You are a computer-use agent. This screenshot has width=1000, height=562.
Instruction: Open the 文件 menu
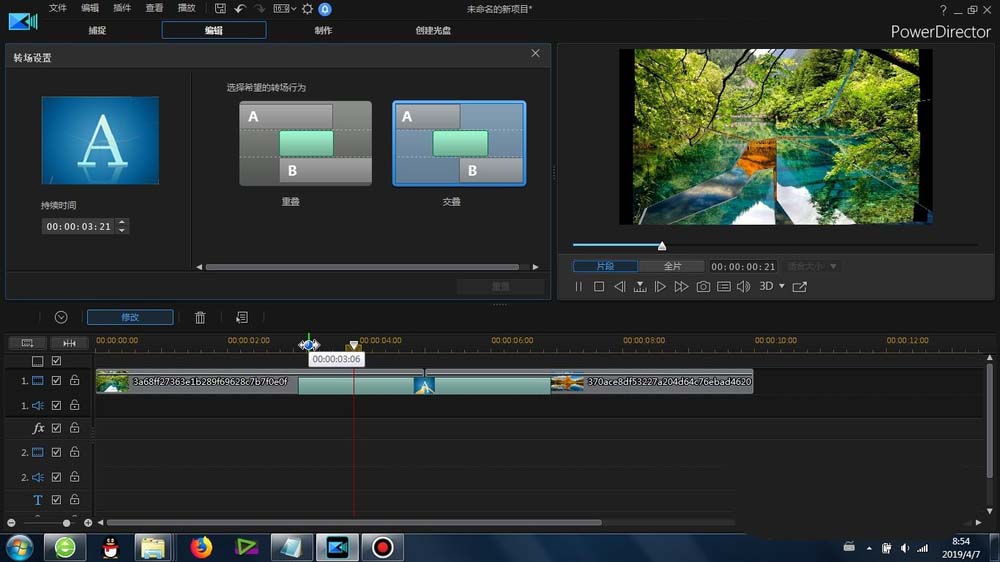click(x=58, y=9)
